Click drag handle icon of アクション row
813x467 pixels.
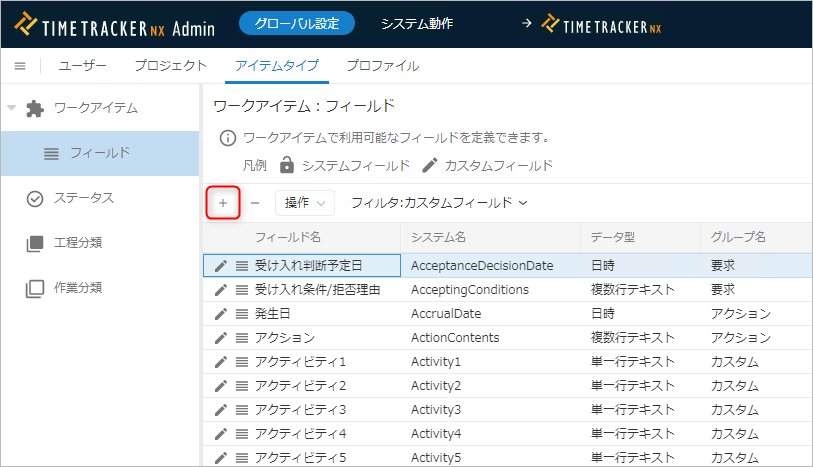[241, 338]
